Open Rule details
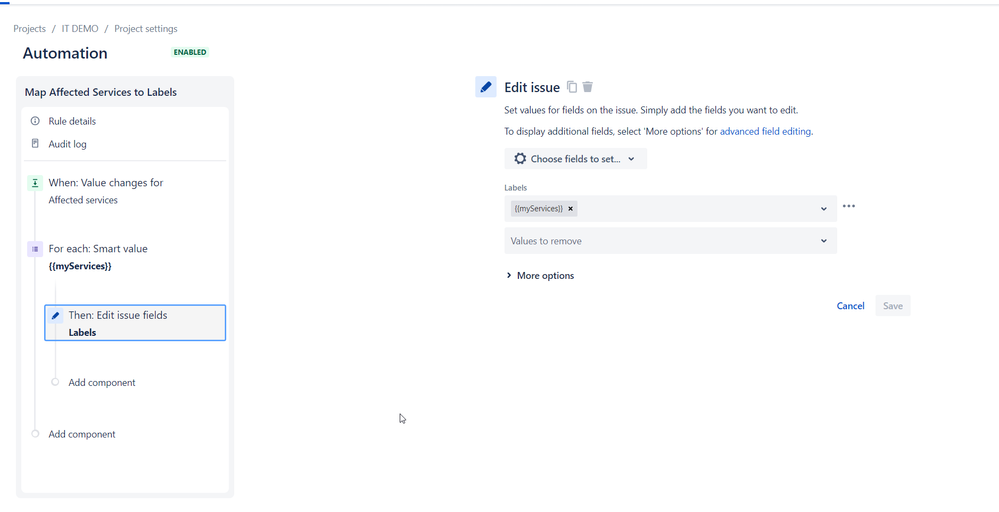 (72, 121)
